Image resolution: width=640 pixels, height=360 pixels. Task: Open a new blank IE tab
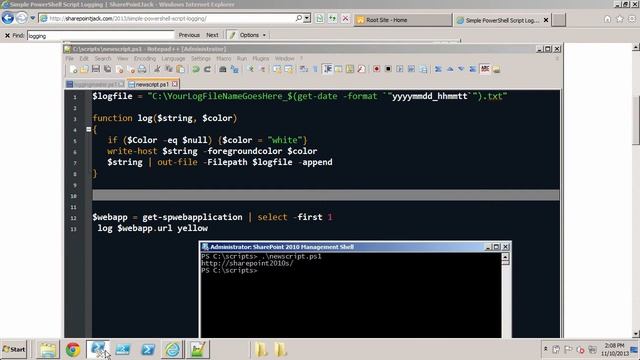tap(559, 20)
